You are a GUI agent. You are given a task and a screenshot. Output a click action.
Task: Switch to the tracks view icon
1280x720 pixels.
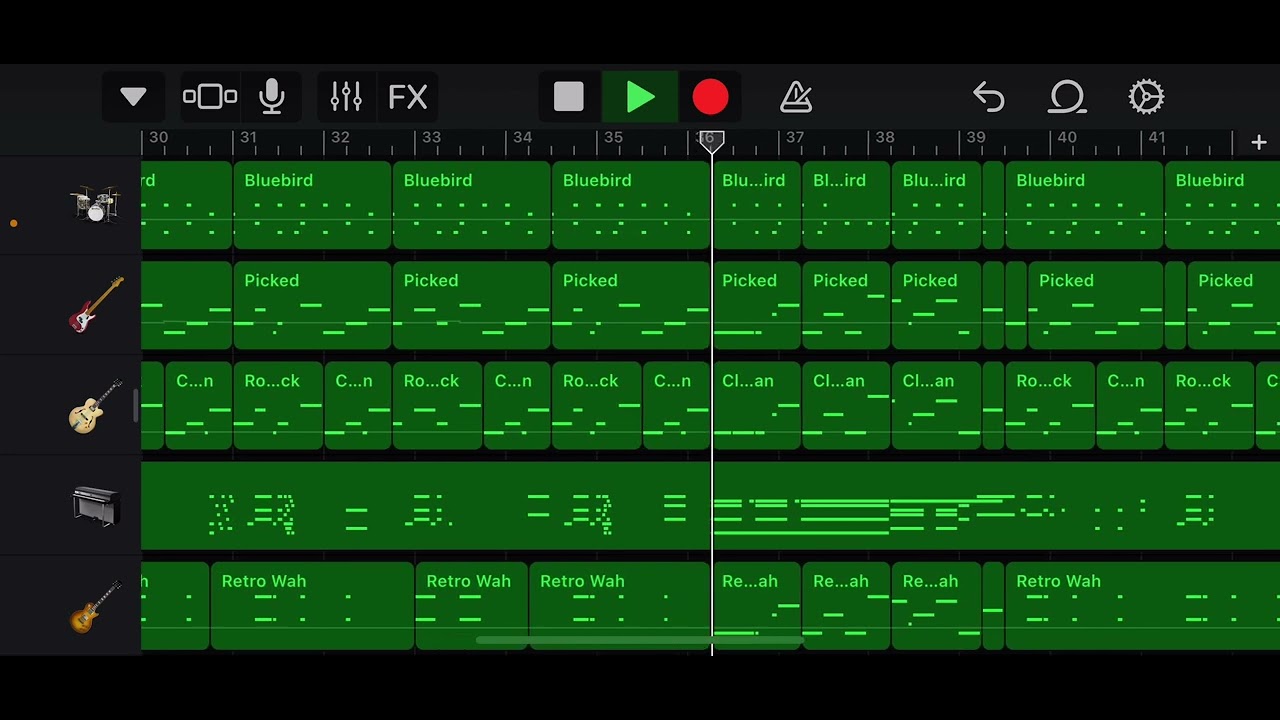(x=210, y=97)
